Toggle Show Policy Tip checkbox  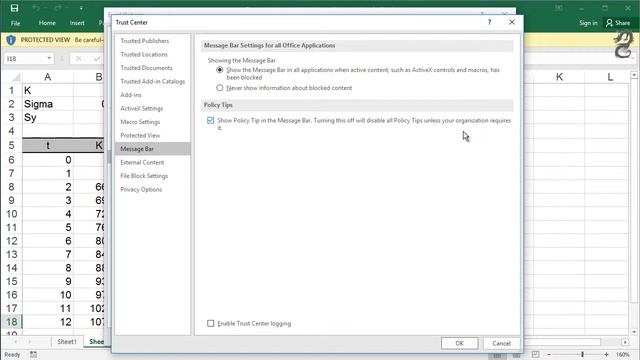click(211, 120)
